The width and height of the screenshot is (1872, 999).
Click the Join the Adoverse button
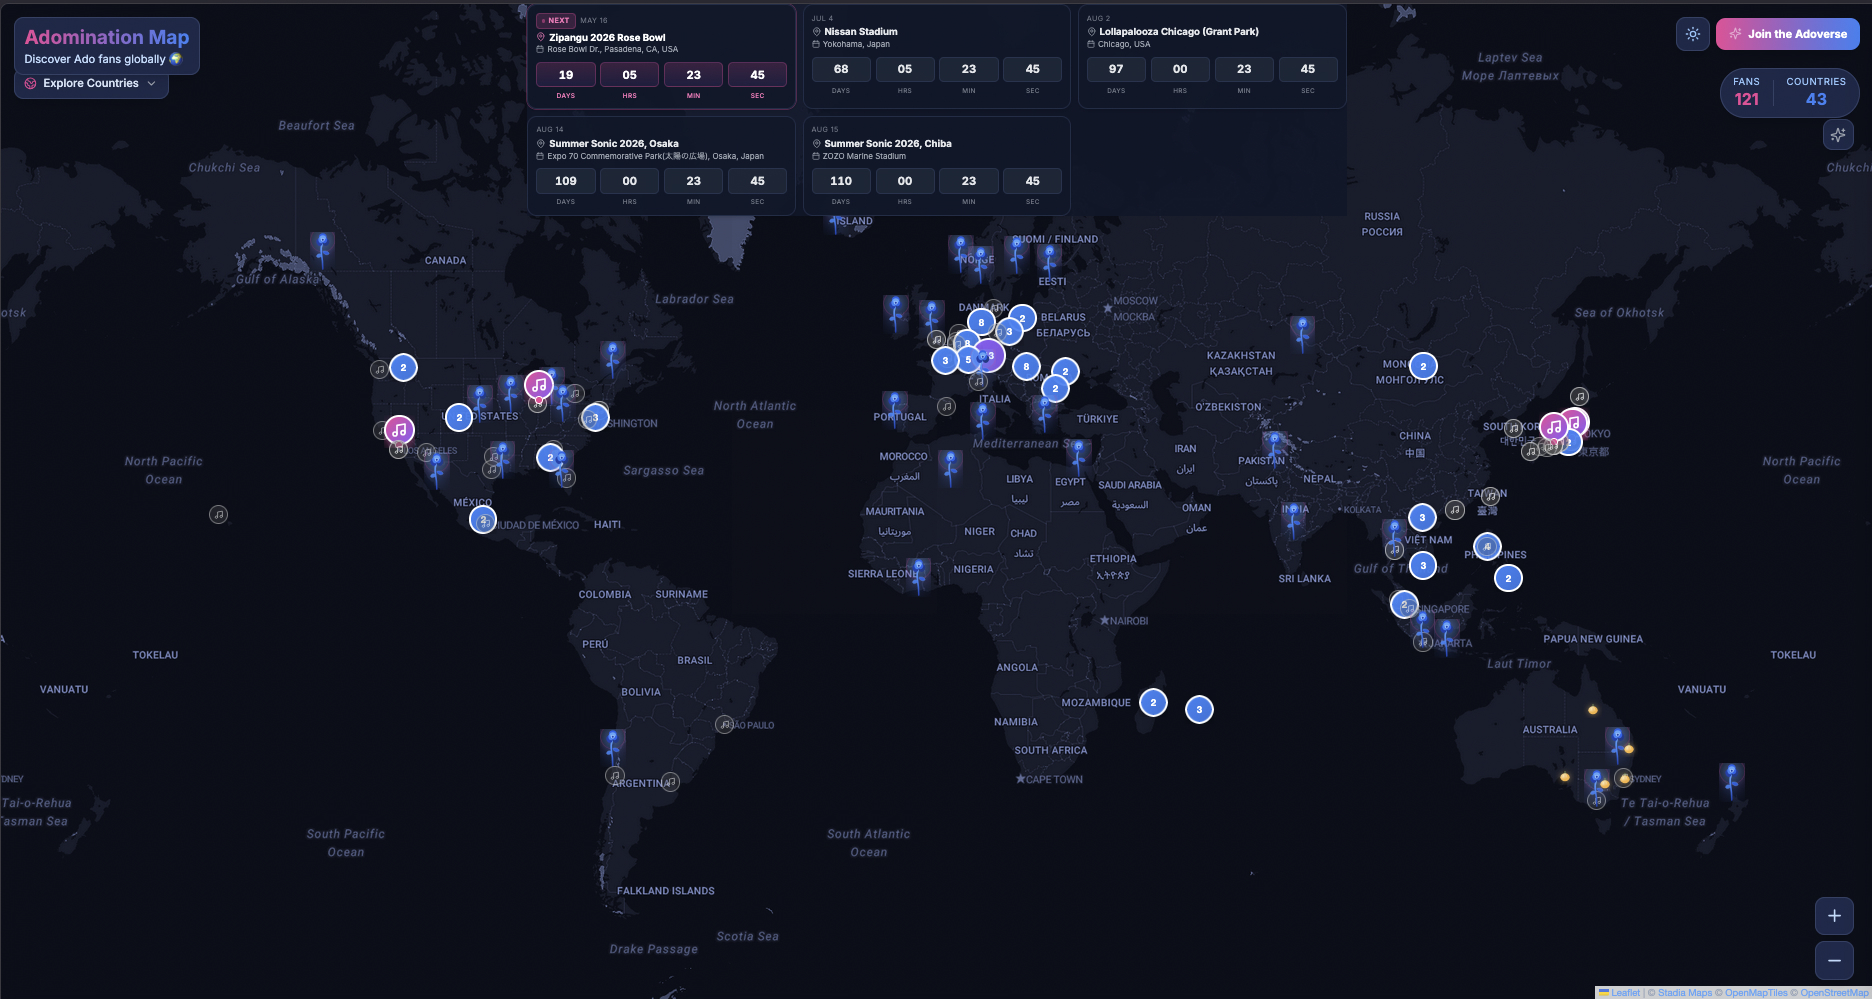point(1788,34)
